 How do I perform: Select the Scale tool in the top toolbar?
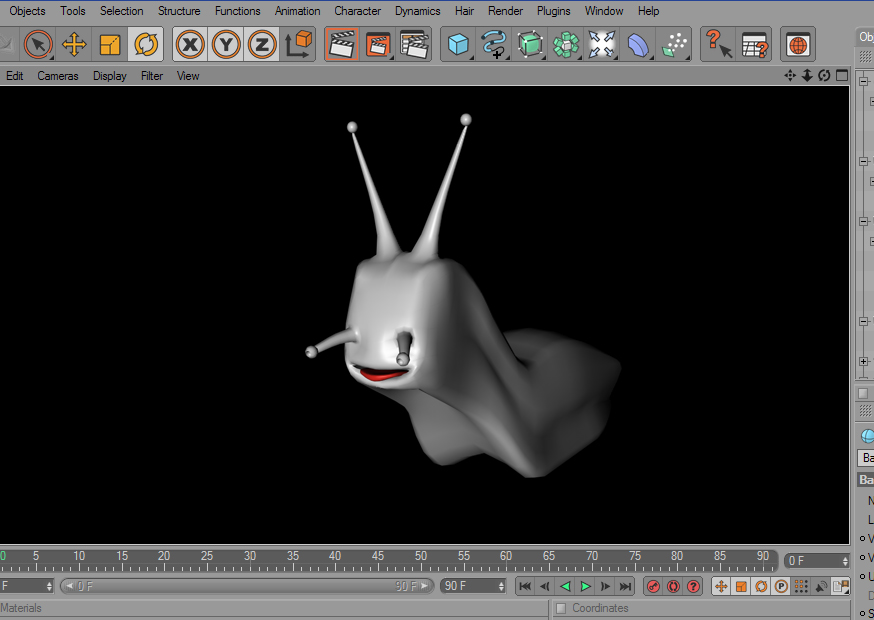110,44
